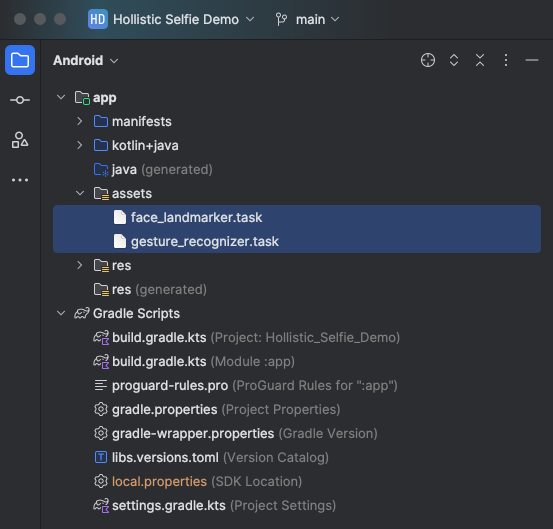
Task: Expand the kotlin+java folder chevron
Action: 80,145
